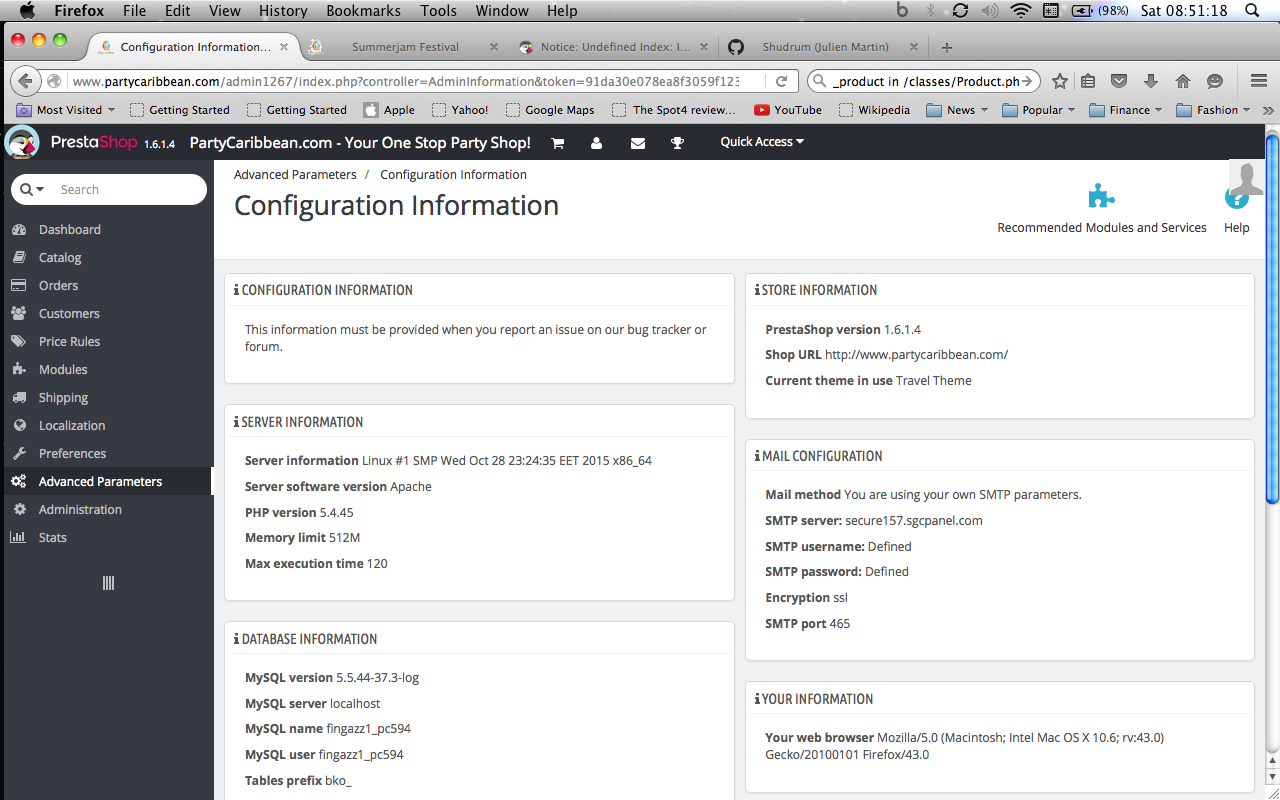The width and height of the screenshot is (1280, 800).
Task: Open the YouTube bookmark
Action: 788,110
